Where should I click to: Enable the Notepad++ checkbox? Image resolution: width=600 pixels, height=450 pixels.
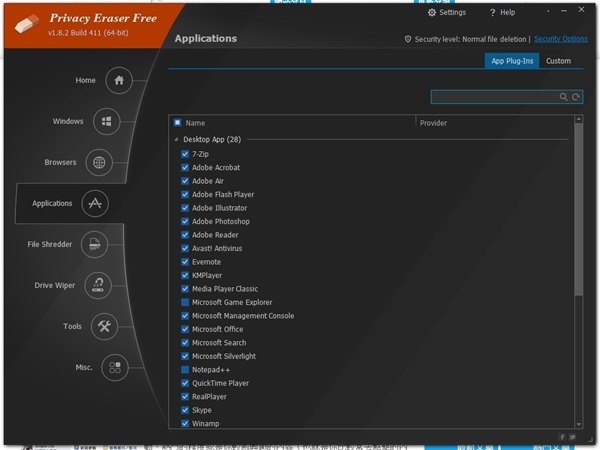point(185,370)
